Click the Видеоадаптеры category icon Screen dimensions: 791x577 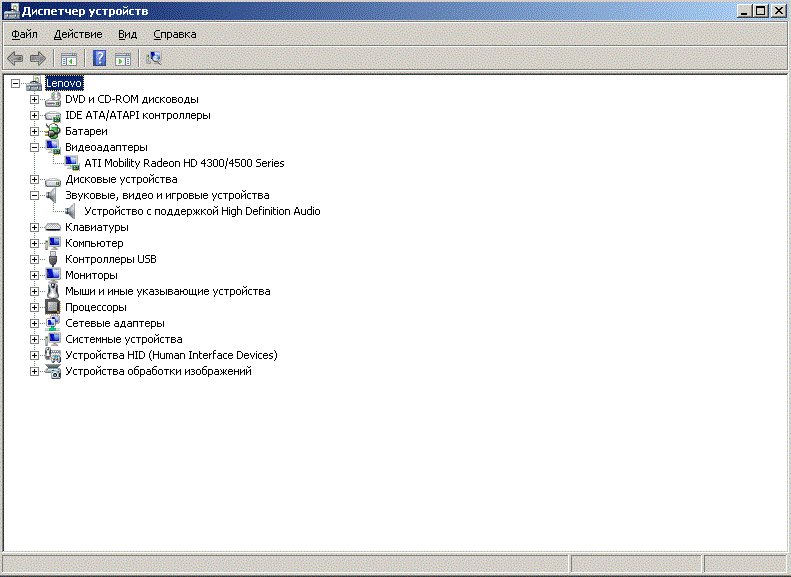coord(53,147)
